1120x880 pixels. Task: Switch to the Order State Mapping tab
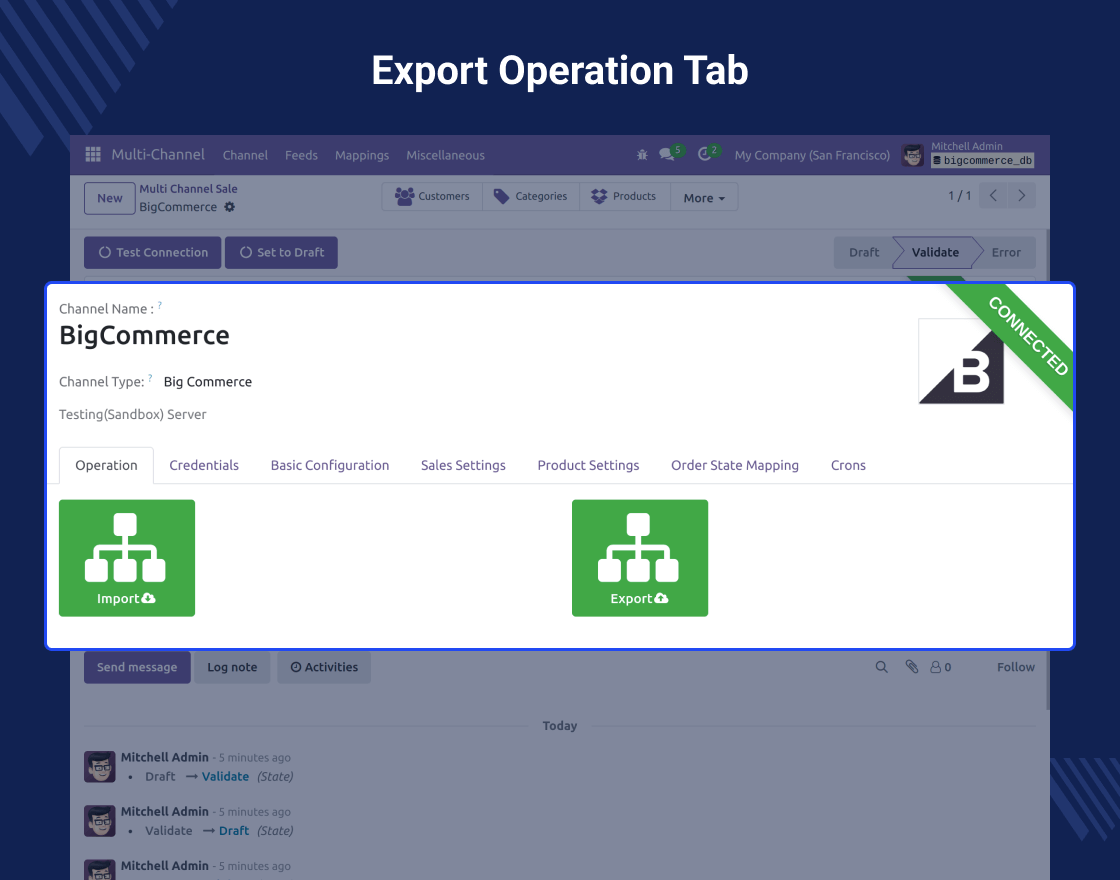tap(735, 466)
